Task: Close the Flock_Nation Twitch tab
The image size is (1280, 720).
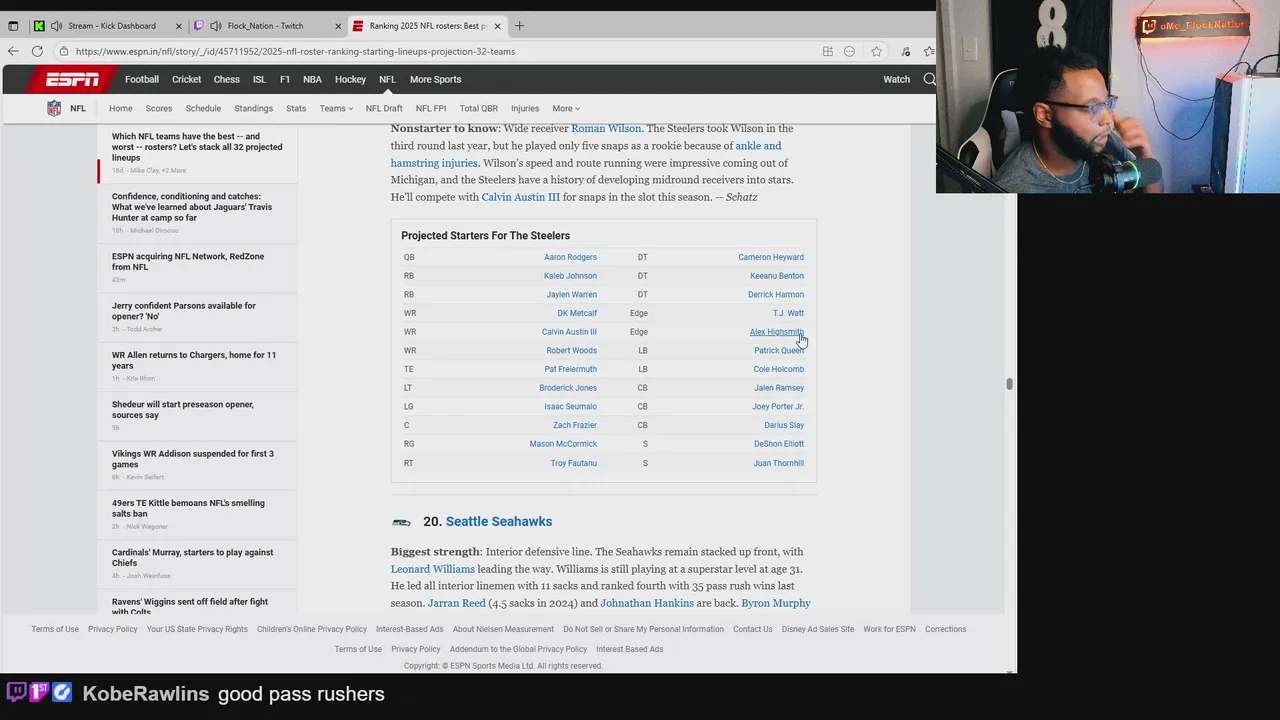Action: (338, 26)
